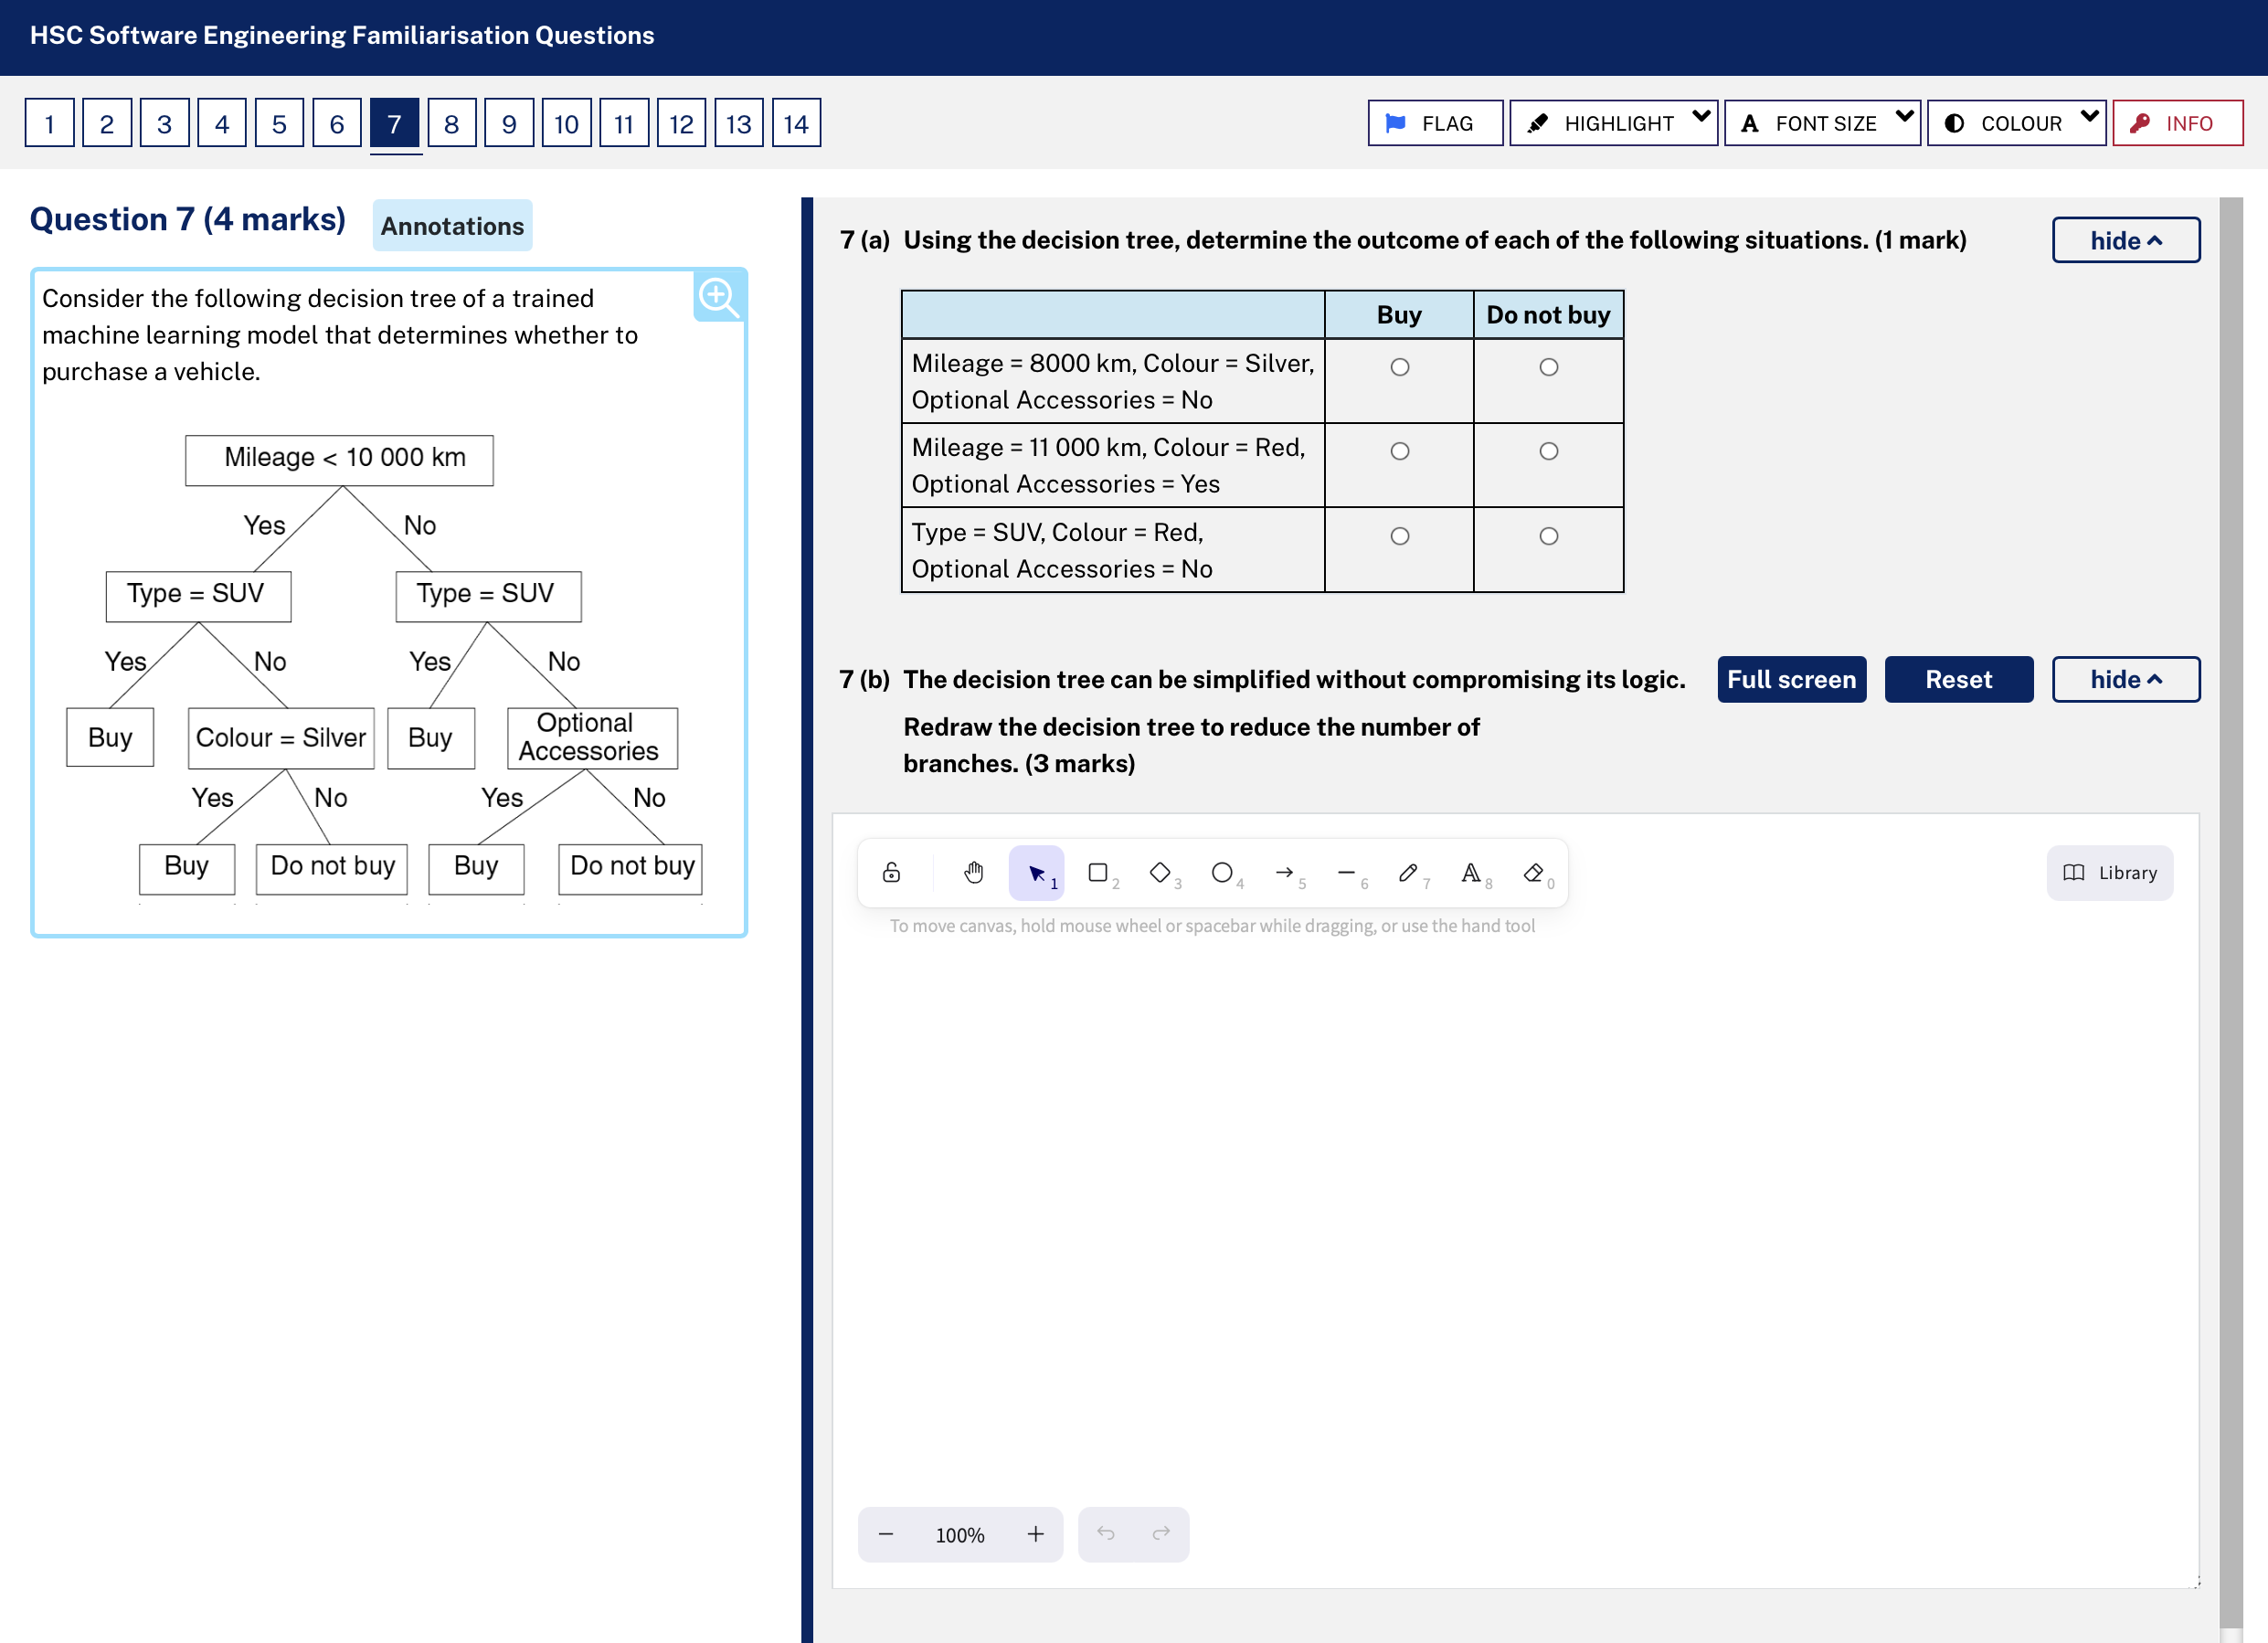
Task: Open the Annotations panel
Action: tap(452, 225)
